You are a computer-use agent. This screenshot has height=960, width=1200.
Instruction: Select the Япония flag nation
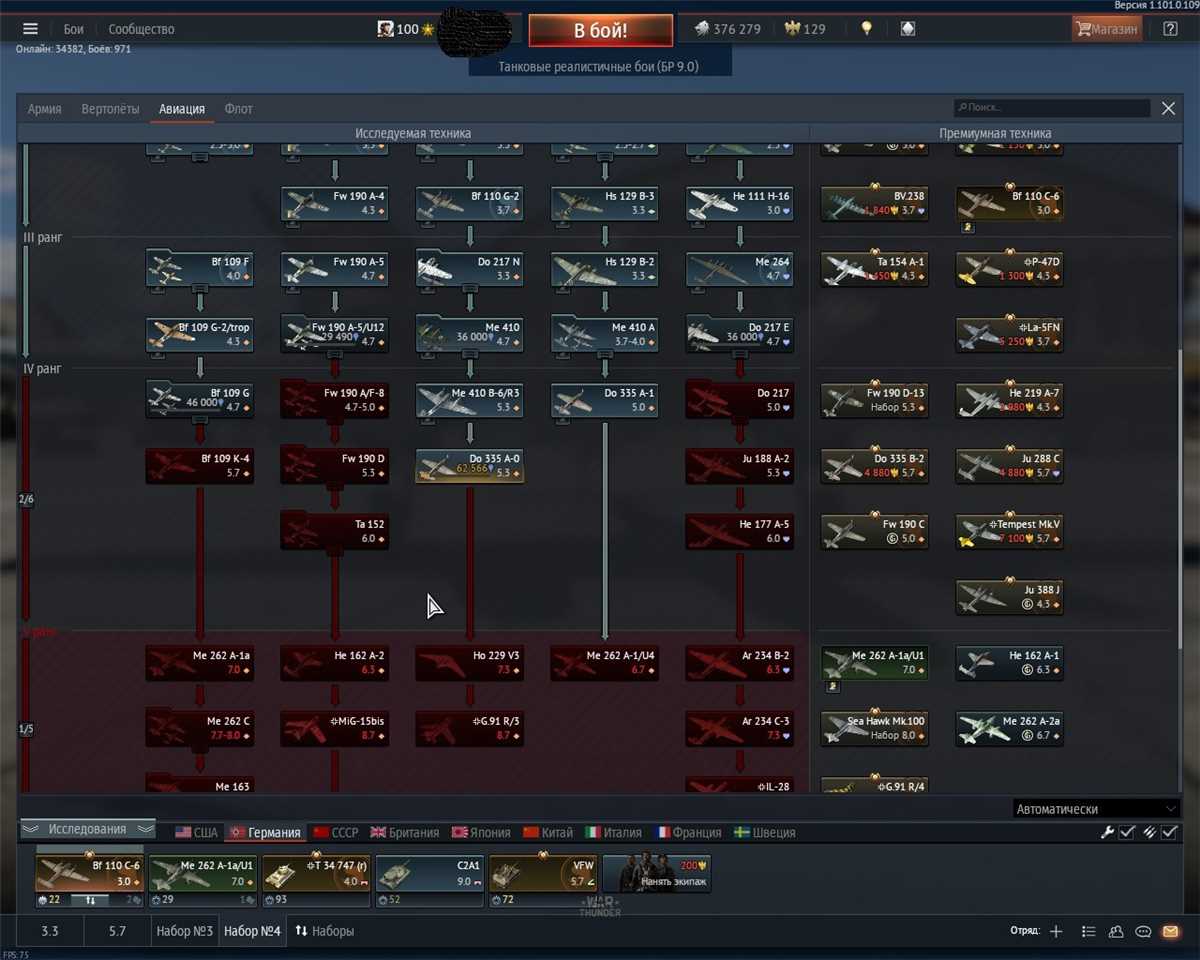(481, 832)
